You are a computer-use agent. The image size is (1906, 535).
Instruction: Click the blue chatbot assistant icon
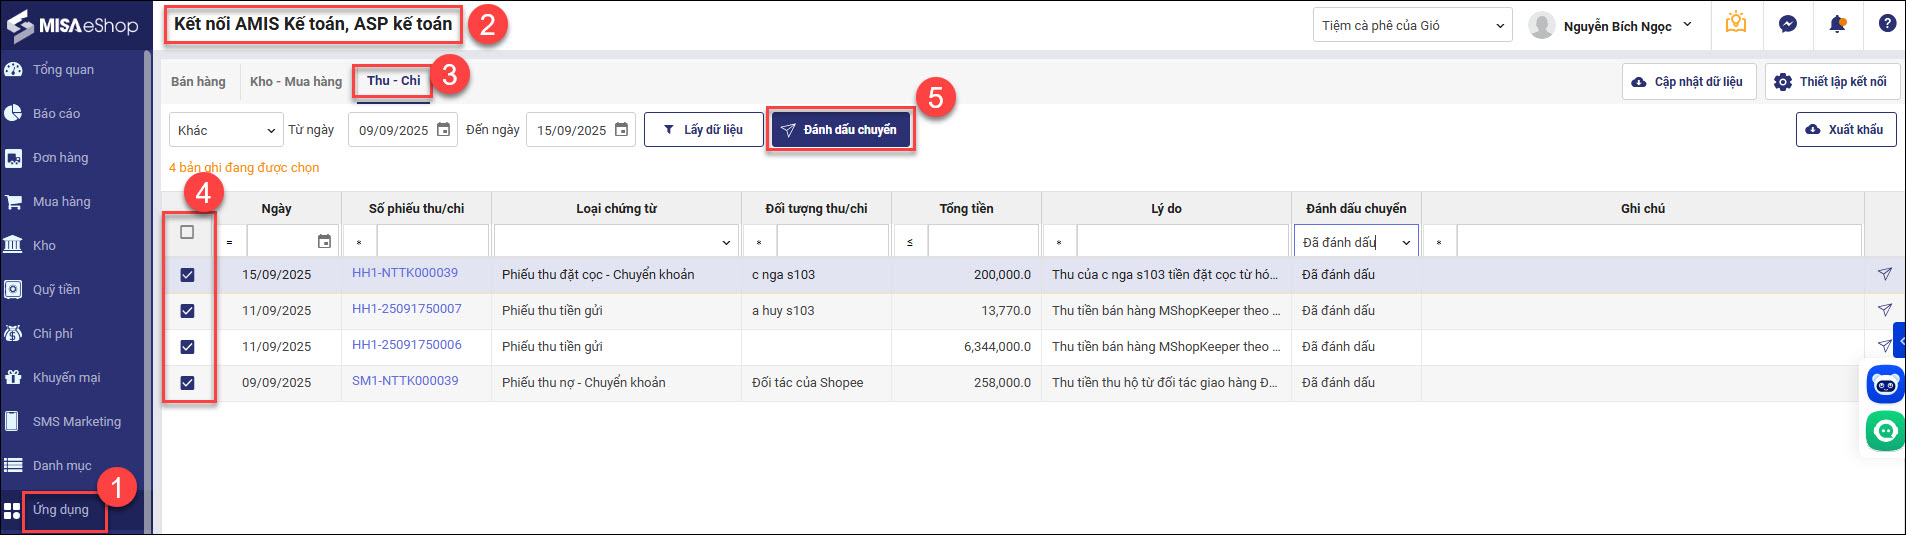click(x=1885, y=384)
